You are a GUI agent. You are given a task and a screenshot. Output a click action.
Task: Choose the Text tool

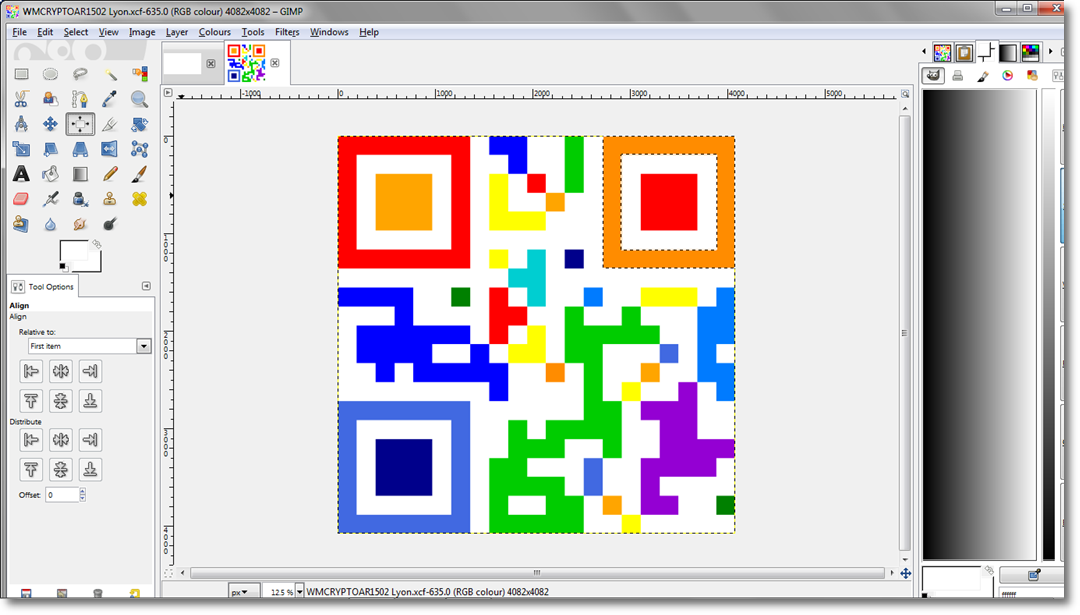point(21,174)
